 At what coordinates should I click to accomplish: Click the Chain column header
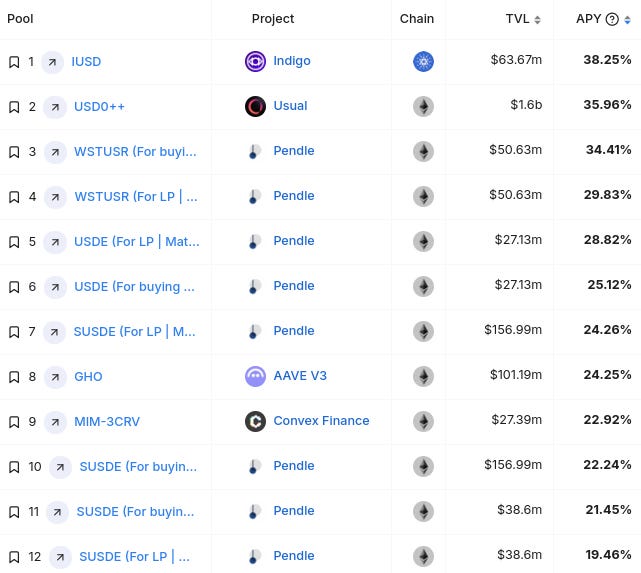pyautogui.click(x=417, y=19)
